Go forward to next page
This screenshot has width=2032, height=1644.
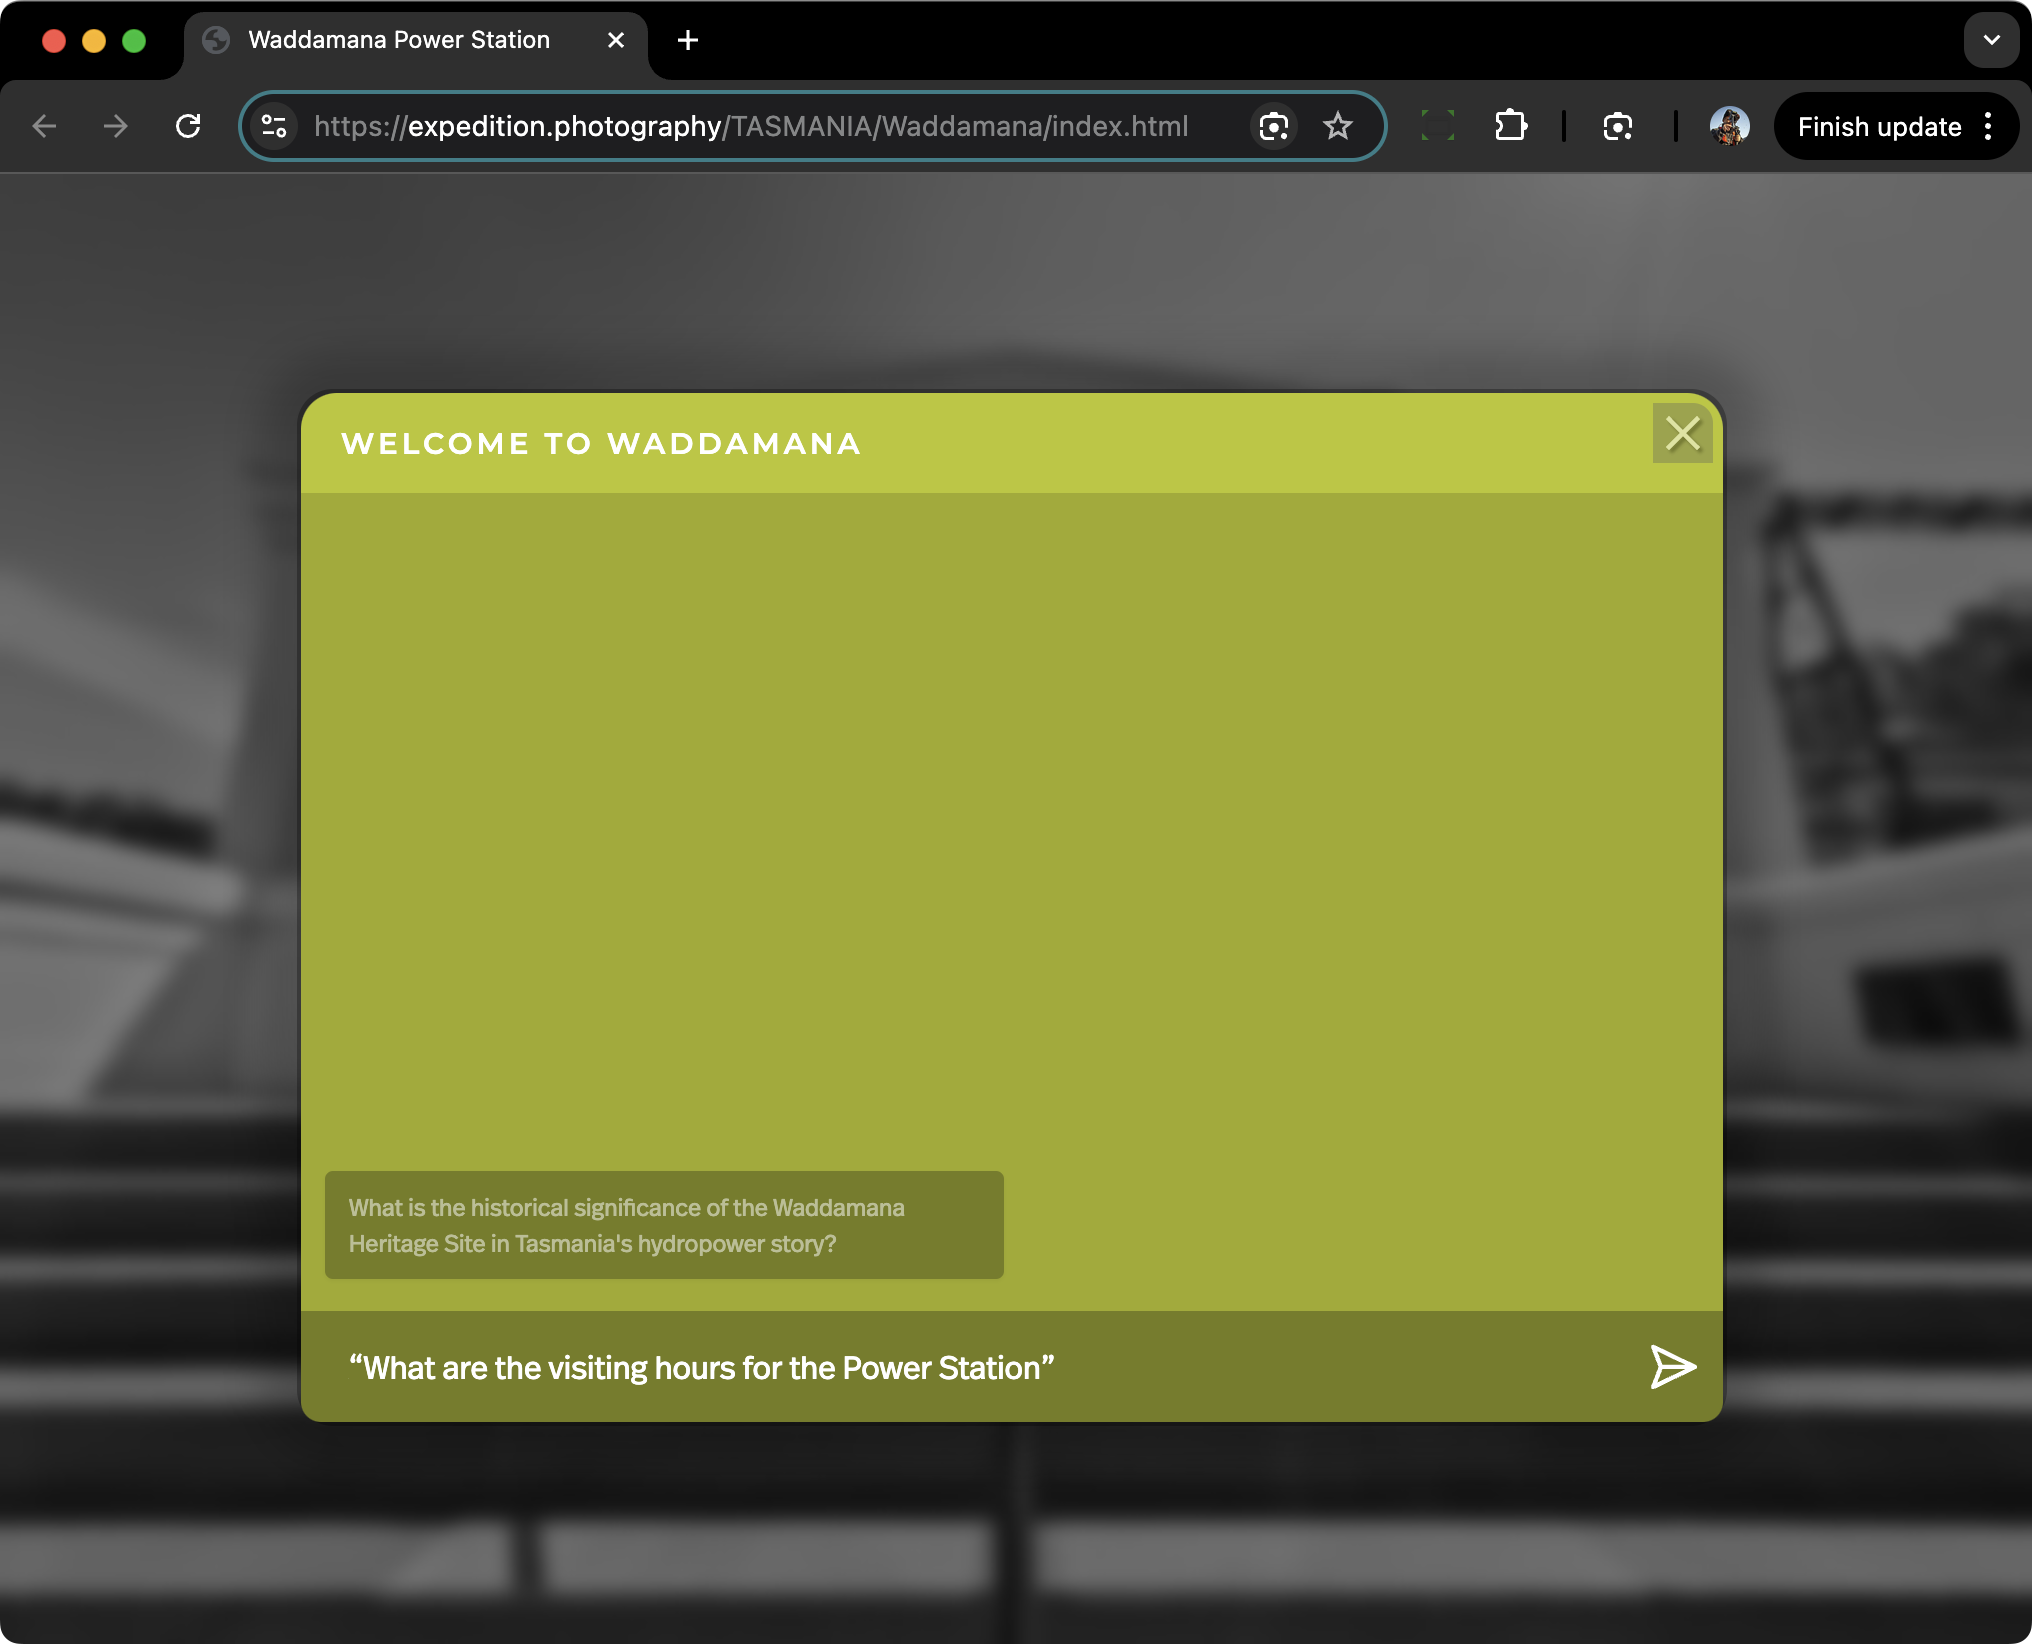click(116, 126)
